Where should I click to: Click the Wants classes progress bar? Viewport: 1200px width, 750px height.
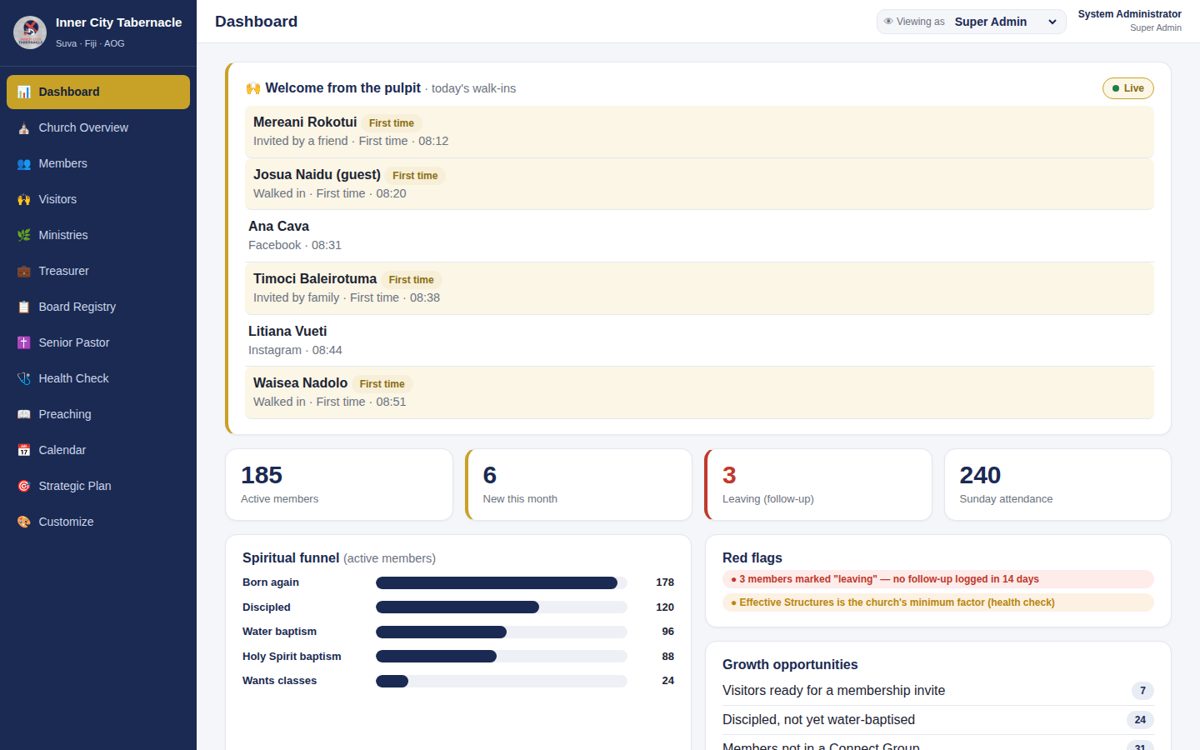tap(501, 681)
